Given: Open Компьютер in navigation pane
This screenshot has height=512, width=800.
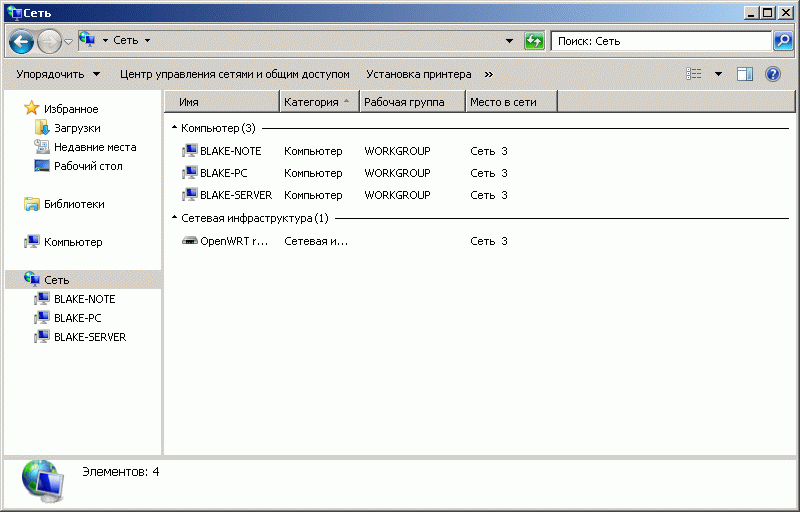Looking at the screenshot, I should 73,242.
